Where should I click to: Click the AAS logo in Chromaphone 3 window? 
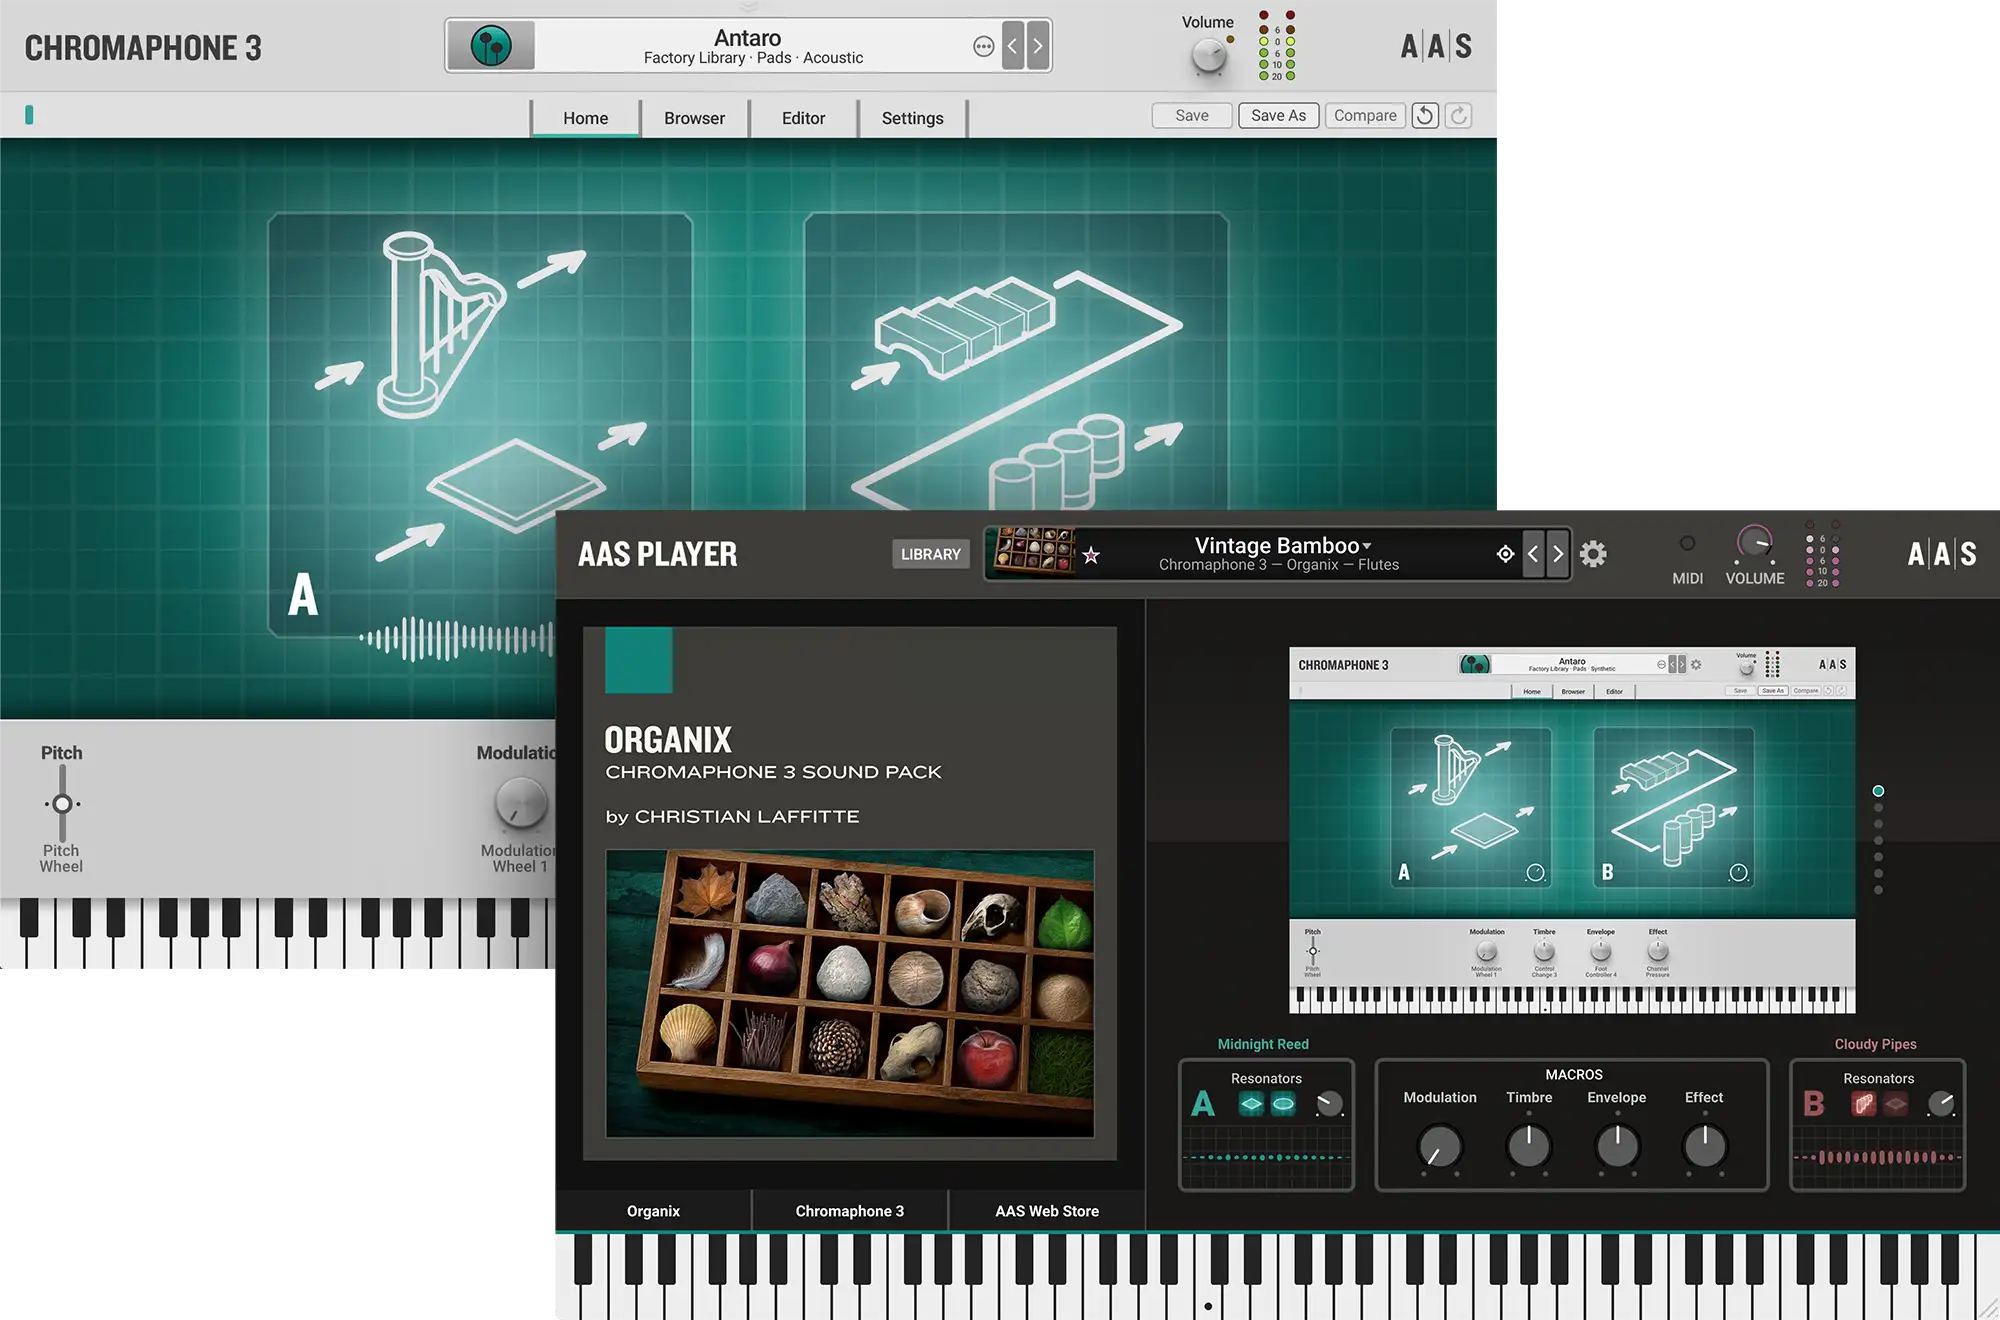[1436, 46]
